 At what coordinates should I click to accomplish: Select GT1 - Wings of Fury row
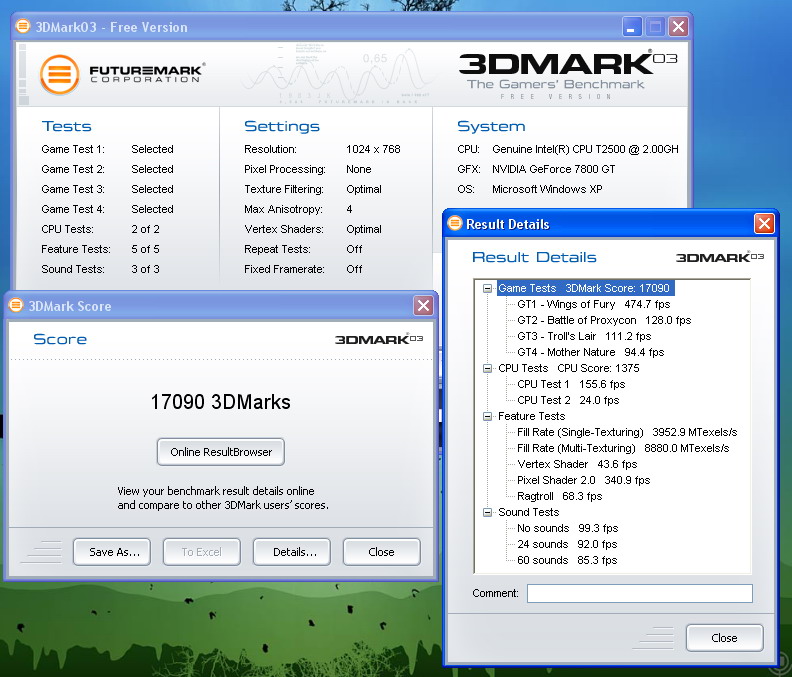pyautogui.click(x=593, y=304)
